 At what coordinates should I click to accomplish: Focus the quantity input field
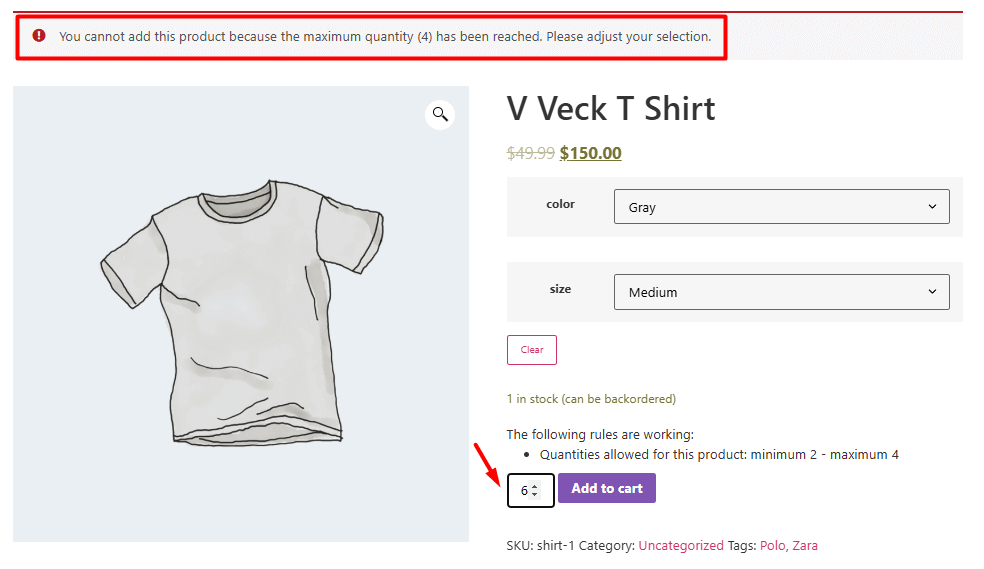pyautogui.click(x=523, y=490)
